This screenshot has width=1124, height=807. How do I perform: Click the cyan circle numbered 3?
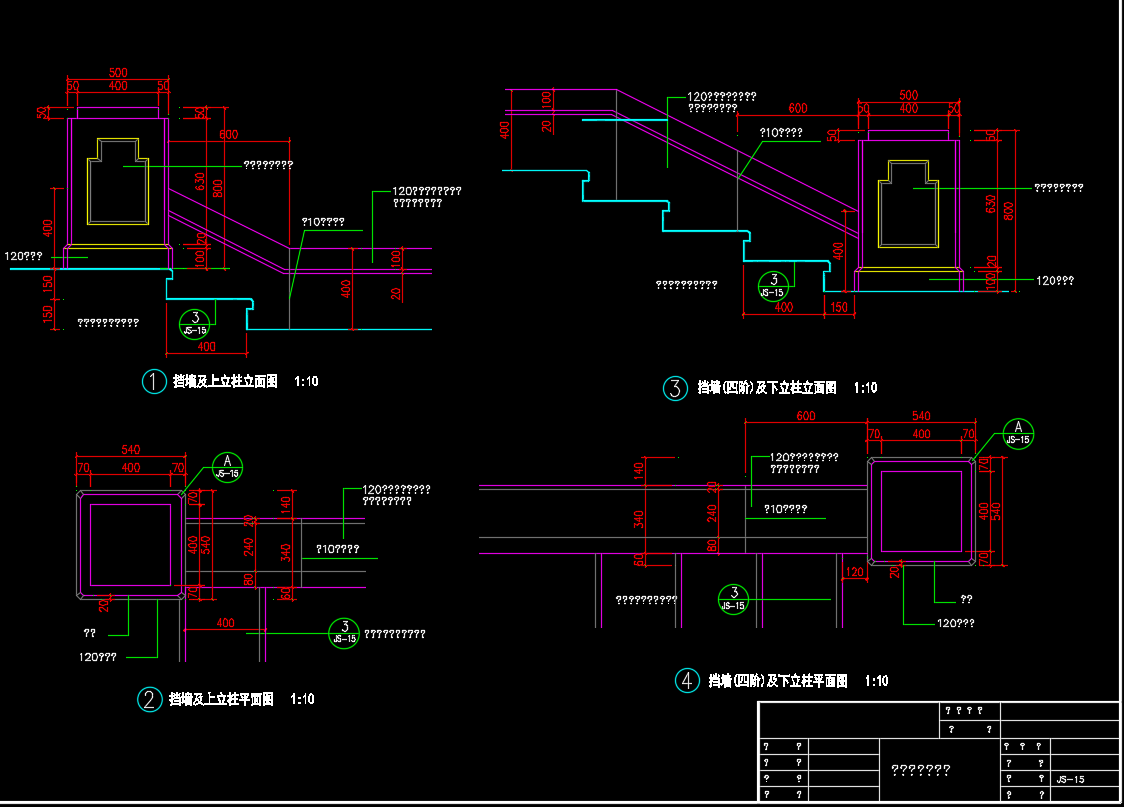point(675,388)
